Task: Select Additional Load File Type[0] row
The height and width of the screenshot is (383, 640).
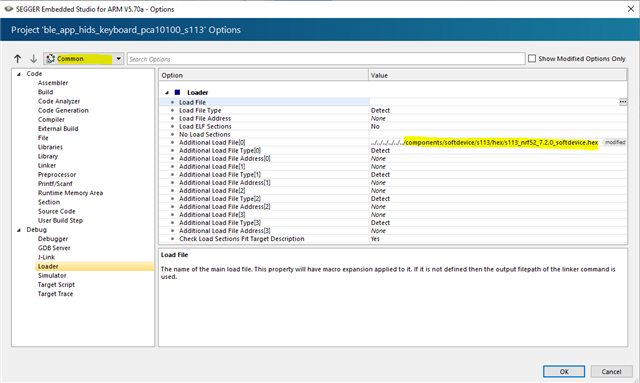Action: tap(393, 151)
